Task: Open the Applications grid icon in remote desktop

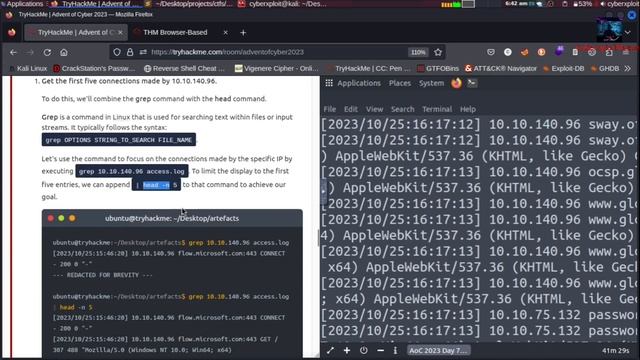Action: coord(329,83)
